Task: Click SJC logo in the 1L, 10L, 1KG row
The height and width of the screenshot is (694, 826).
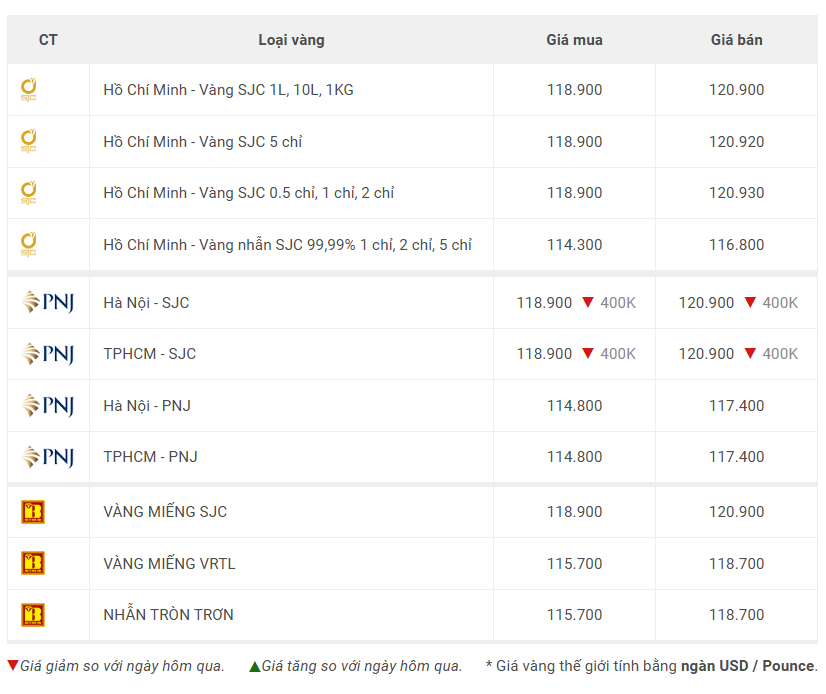Action: 28,90
